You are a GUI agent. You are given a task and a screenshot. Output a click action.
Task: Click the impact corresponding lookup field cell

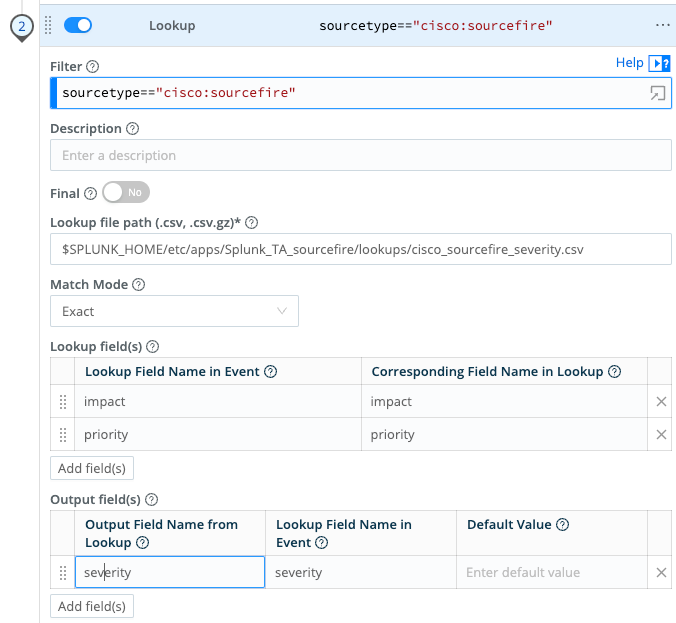[x=504, y=401]
